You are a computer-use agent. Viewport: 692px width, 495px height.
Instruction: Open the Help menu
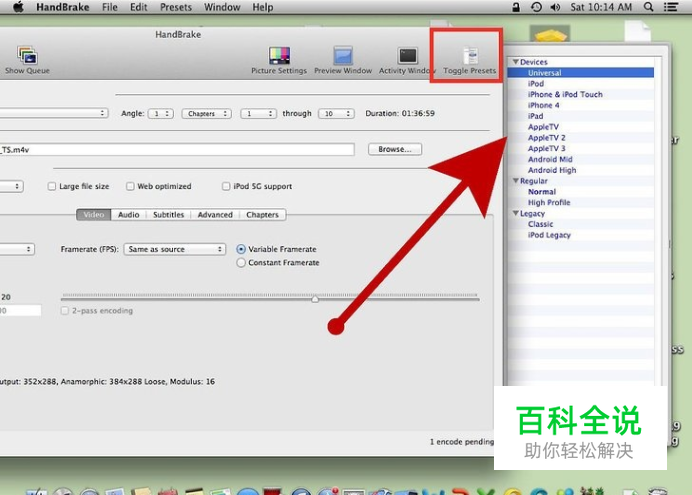click(x=263, y=7)
